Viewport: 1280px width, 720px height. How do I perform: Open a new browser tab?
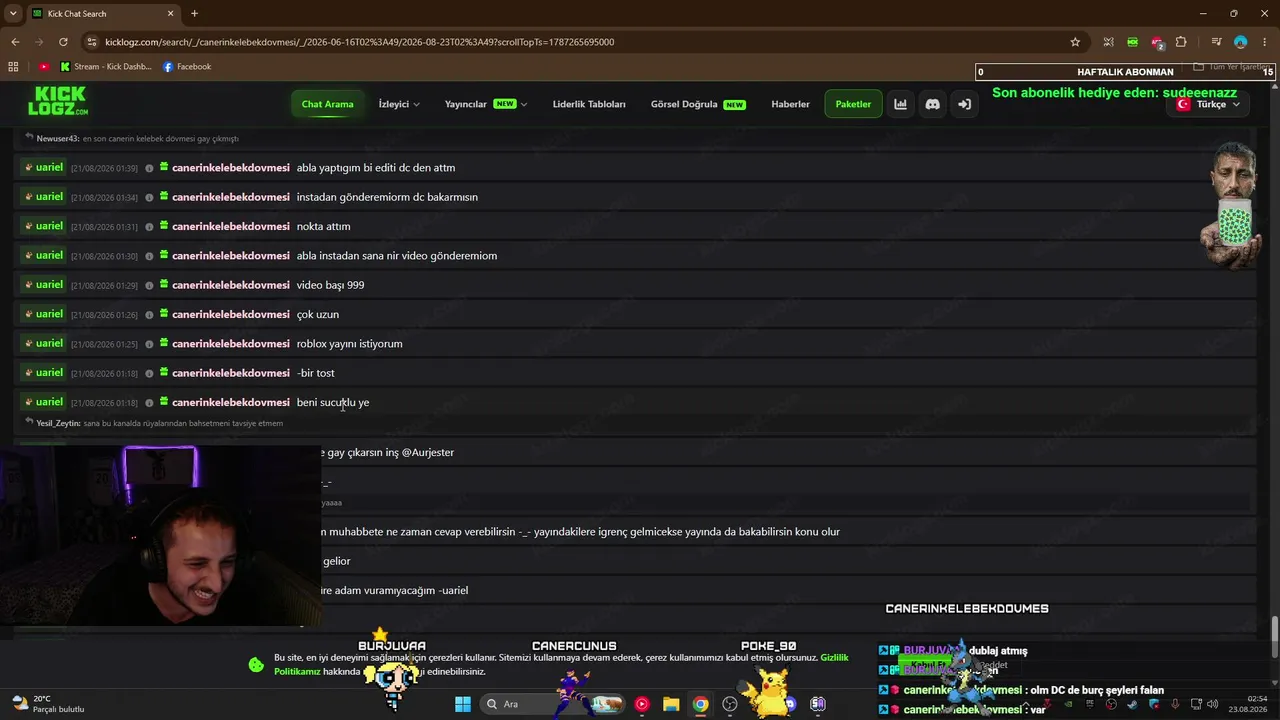pos(194,14)
